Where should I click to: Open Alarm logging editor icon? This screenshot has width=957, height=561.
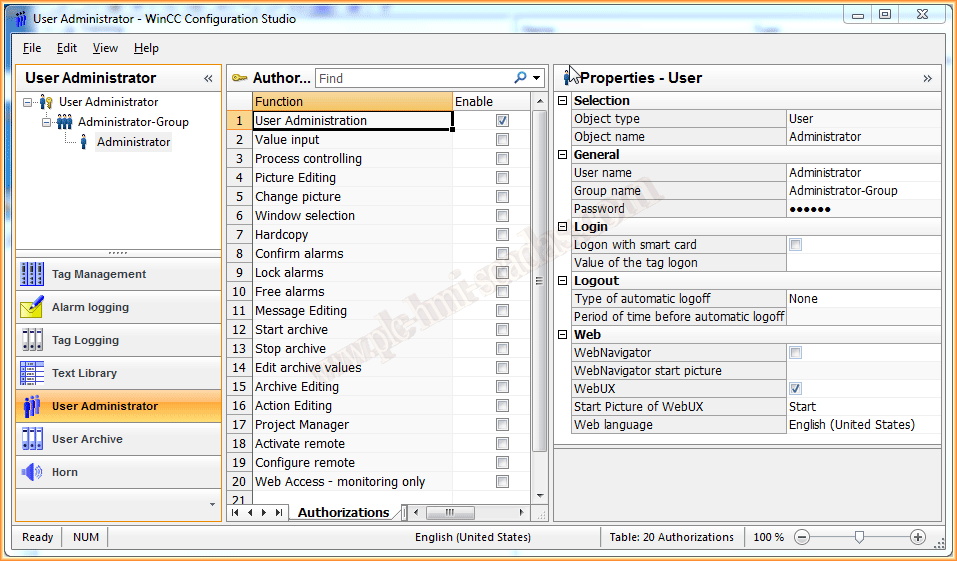tap(32, 307)
